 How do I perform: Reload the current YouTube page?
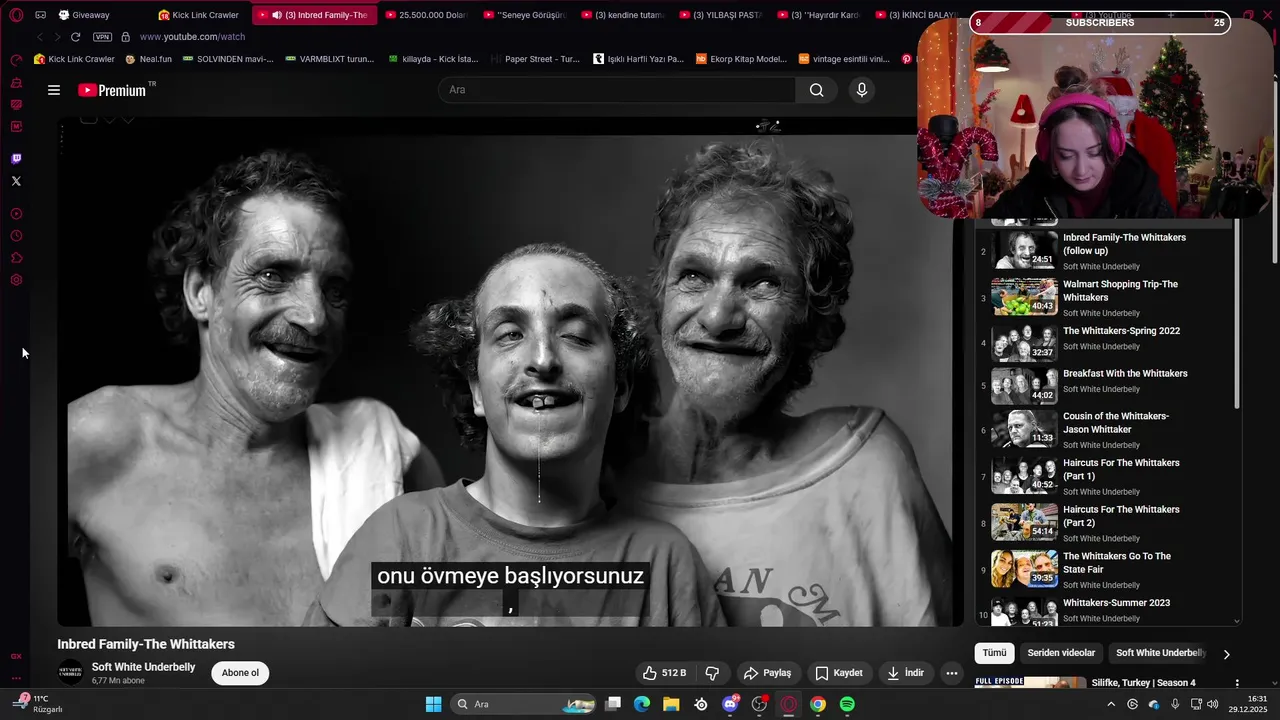pyautogui.click(x=75, y=37)
